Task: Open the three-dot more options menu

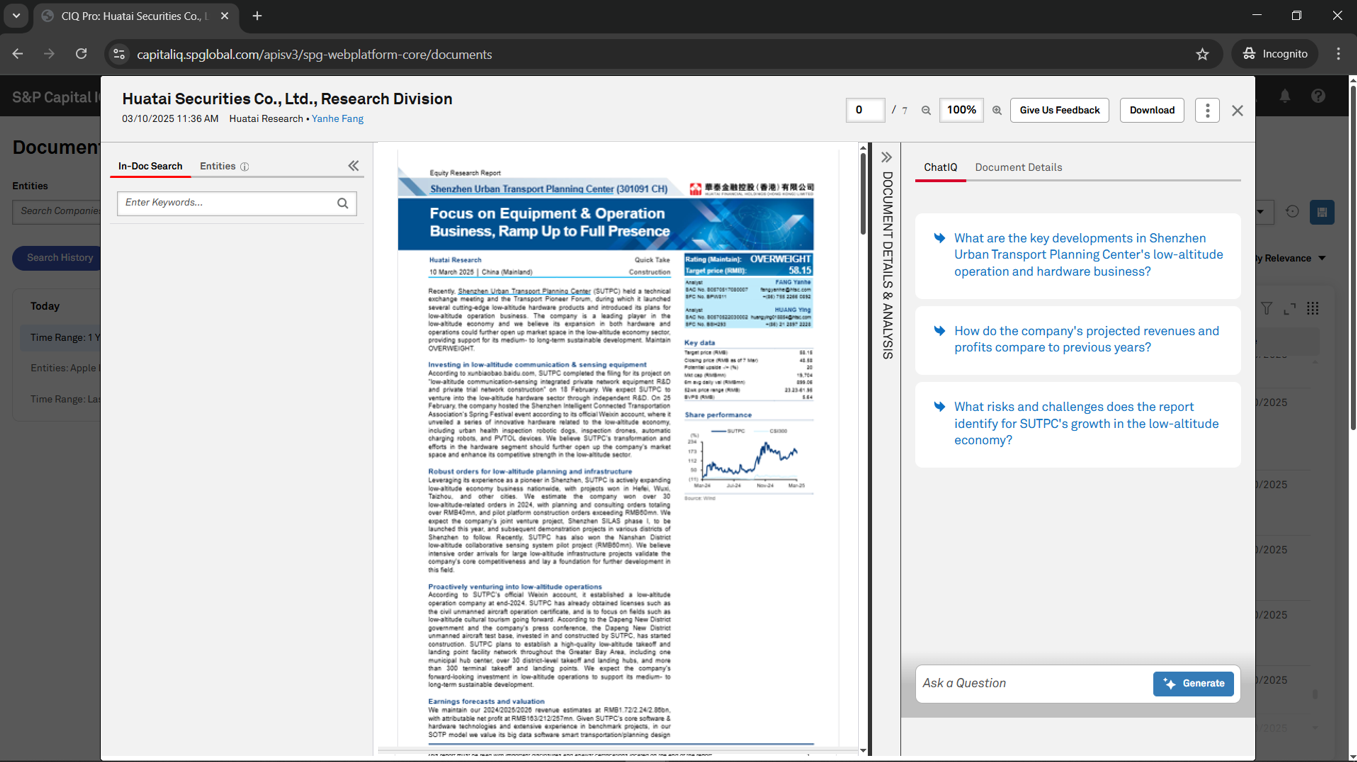Action: tap(1207, 110)
